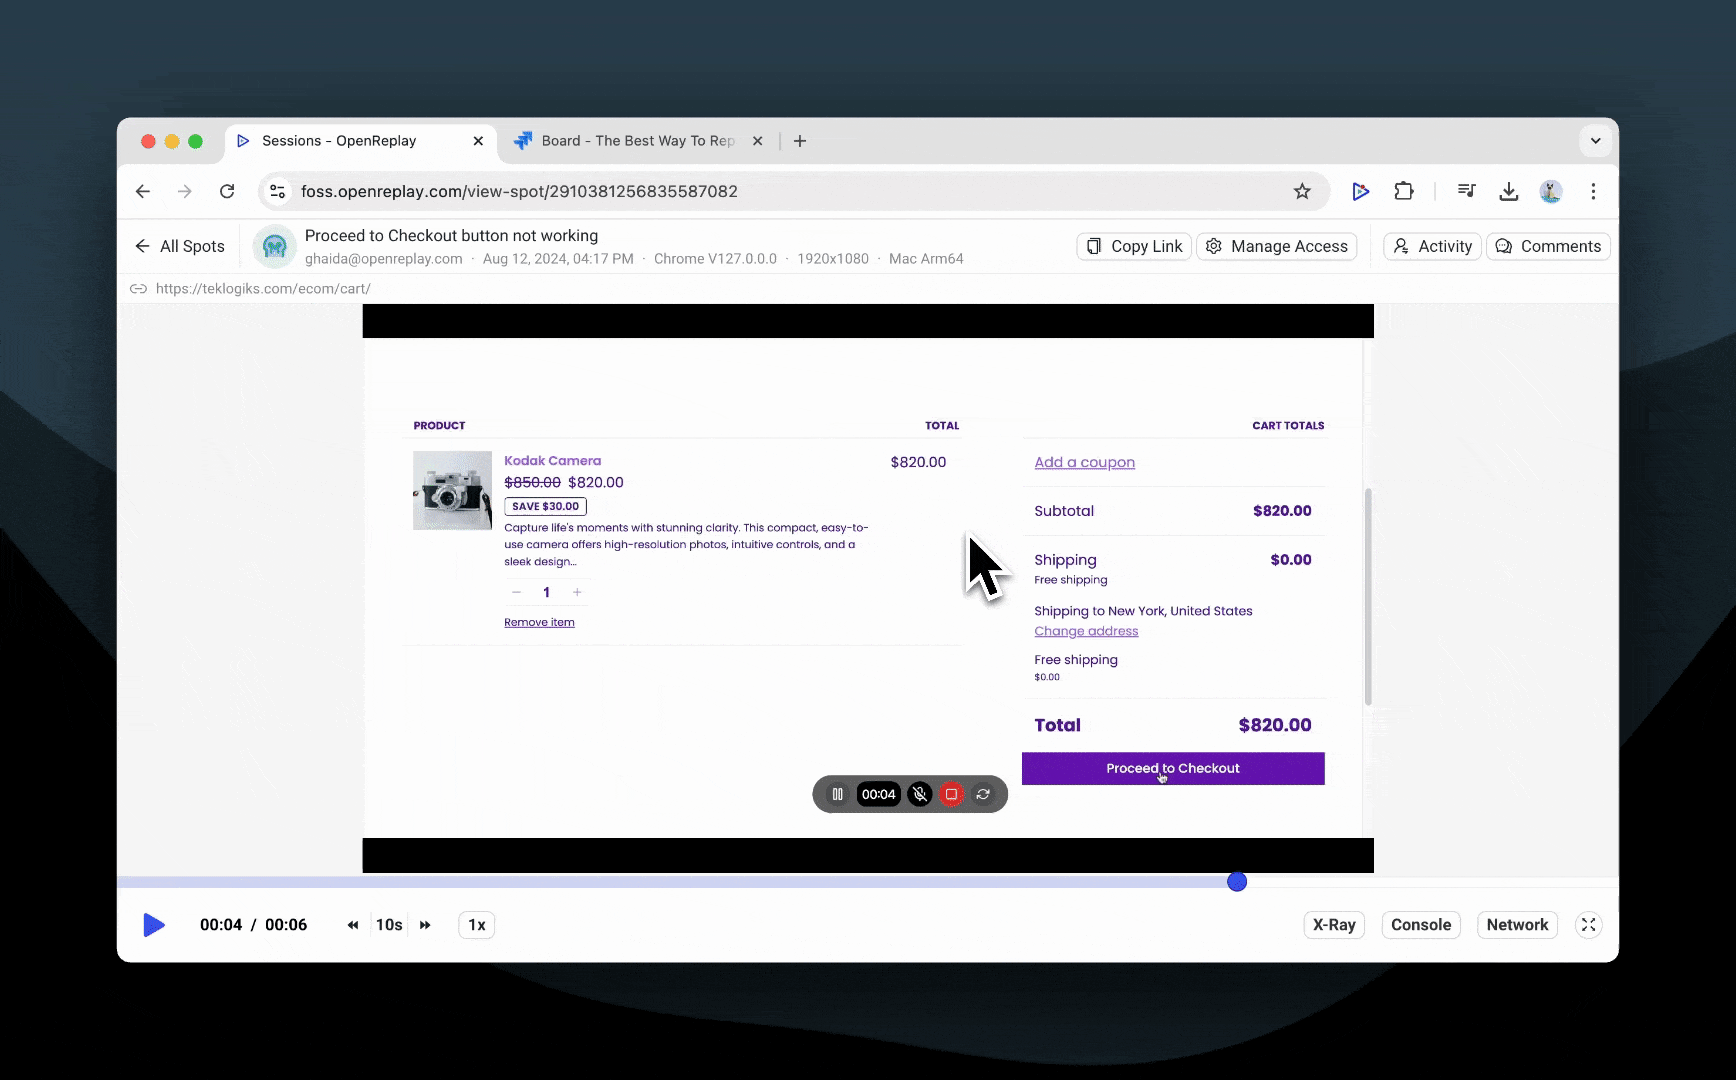Viewport: 1736px width, 1080px height.
Task: Click the SAVE $30.00 badge
Action: pyautogui.click(x=545, y=506)
